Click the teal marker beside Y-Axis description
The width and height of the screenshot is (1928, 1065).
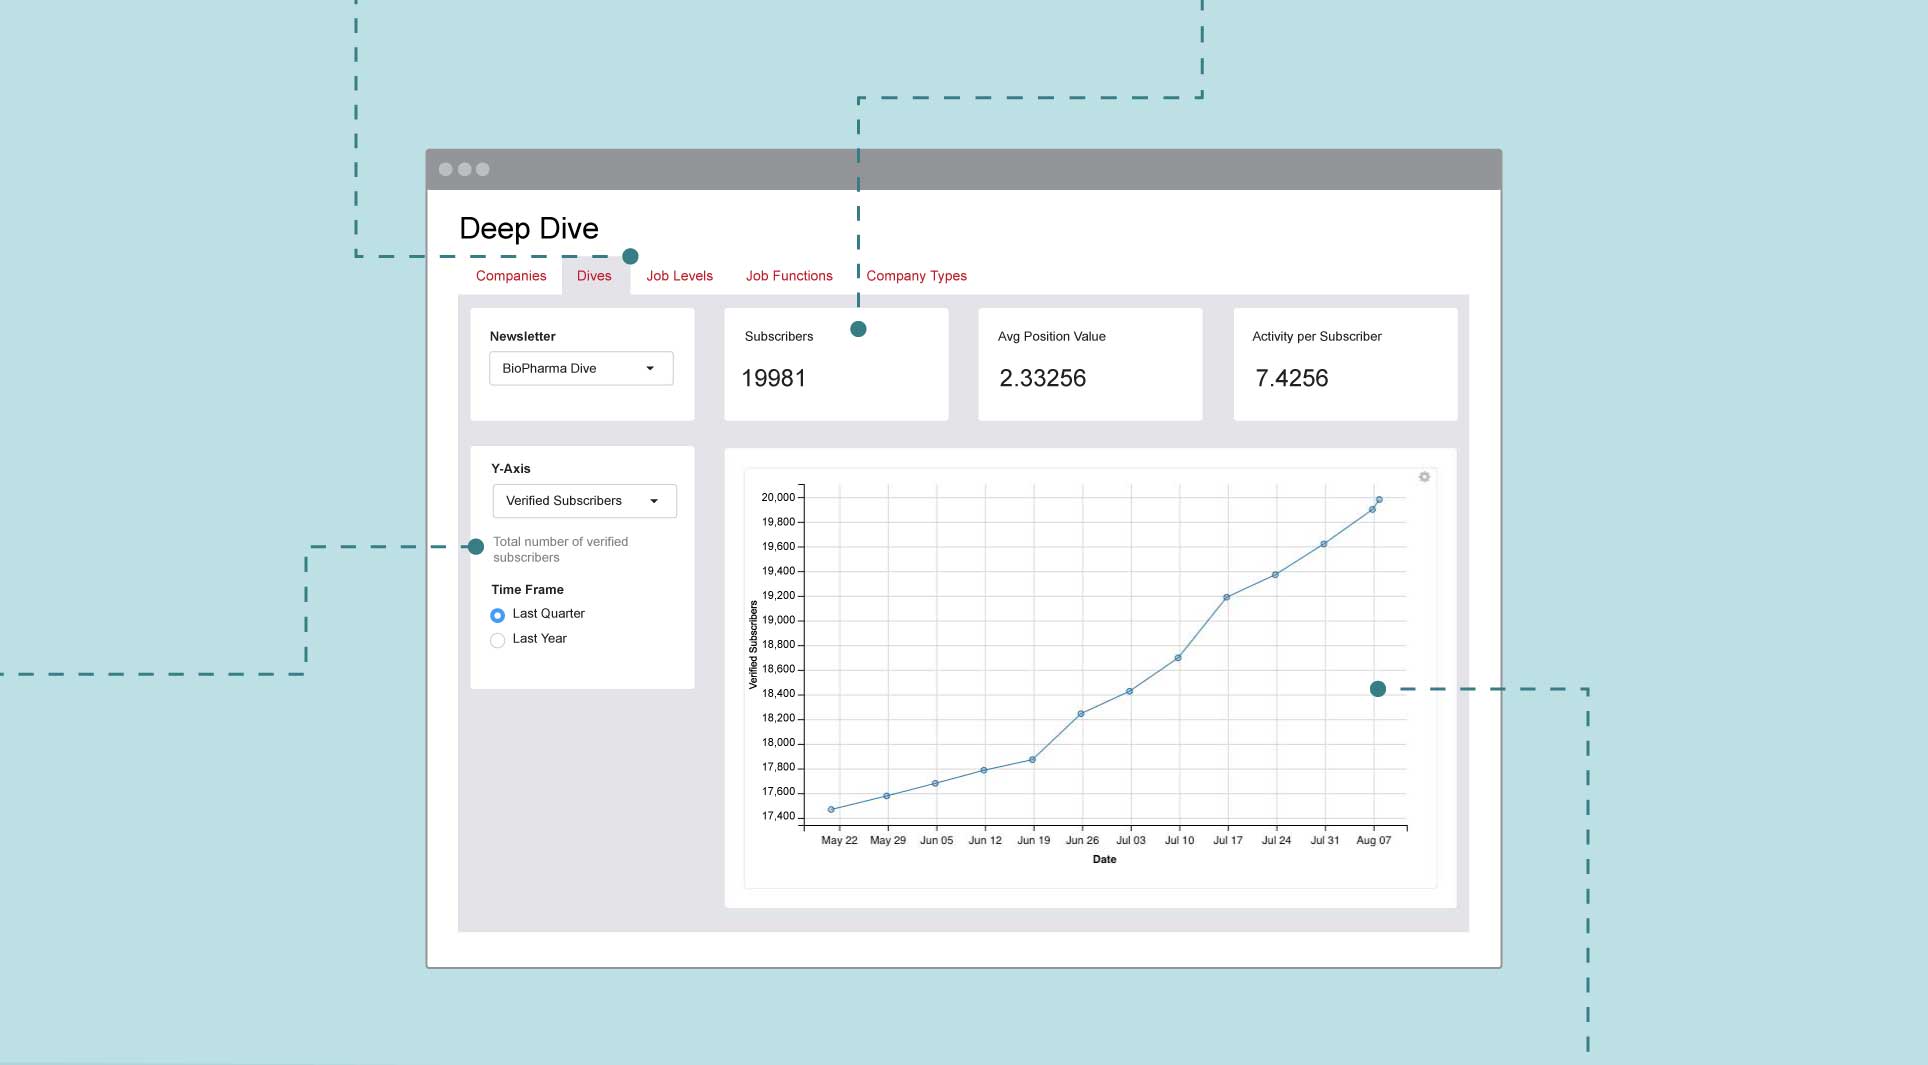[476, 547]
